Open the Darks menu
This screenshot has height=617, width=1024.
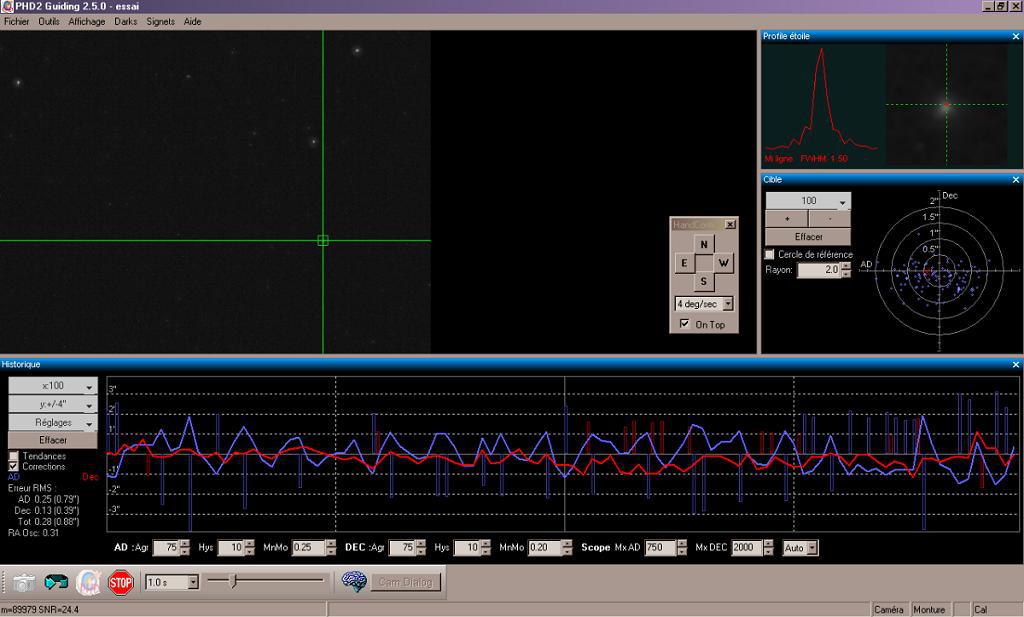coord(126,21)
